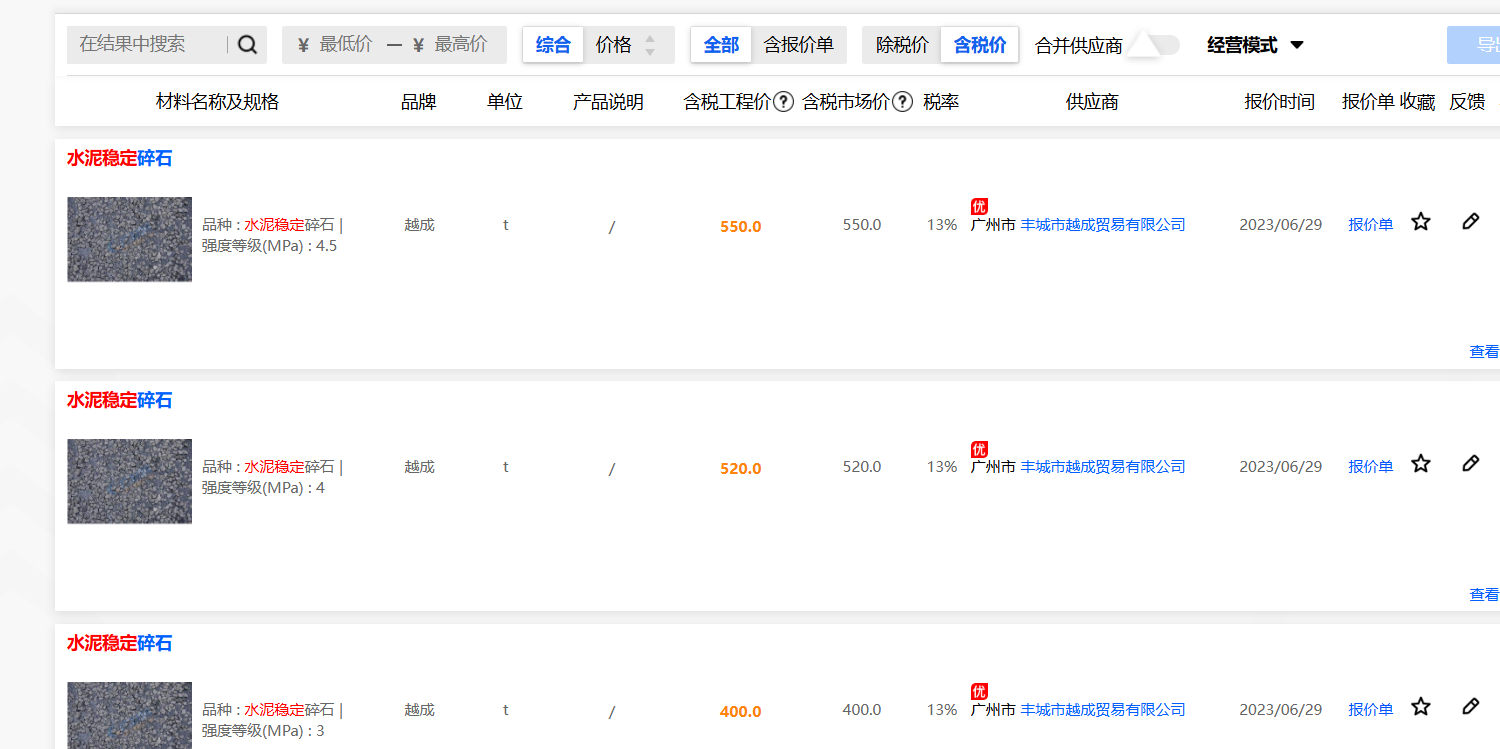The width and height of the screenshot is (1500, 749).
Task: Open 报价单 link in 520.0 row
Action: coord(1370,467)
